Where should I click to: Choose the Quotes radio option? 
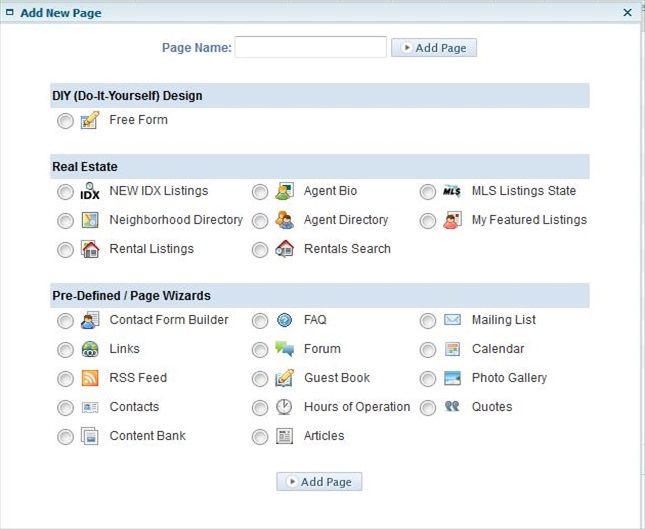point(428,408)
